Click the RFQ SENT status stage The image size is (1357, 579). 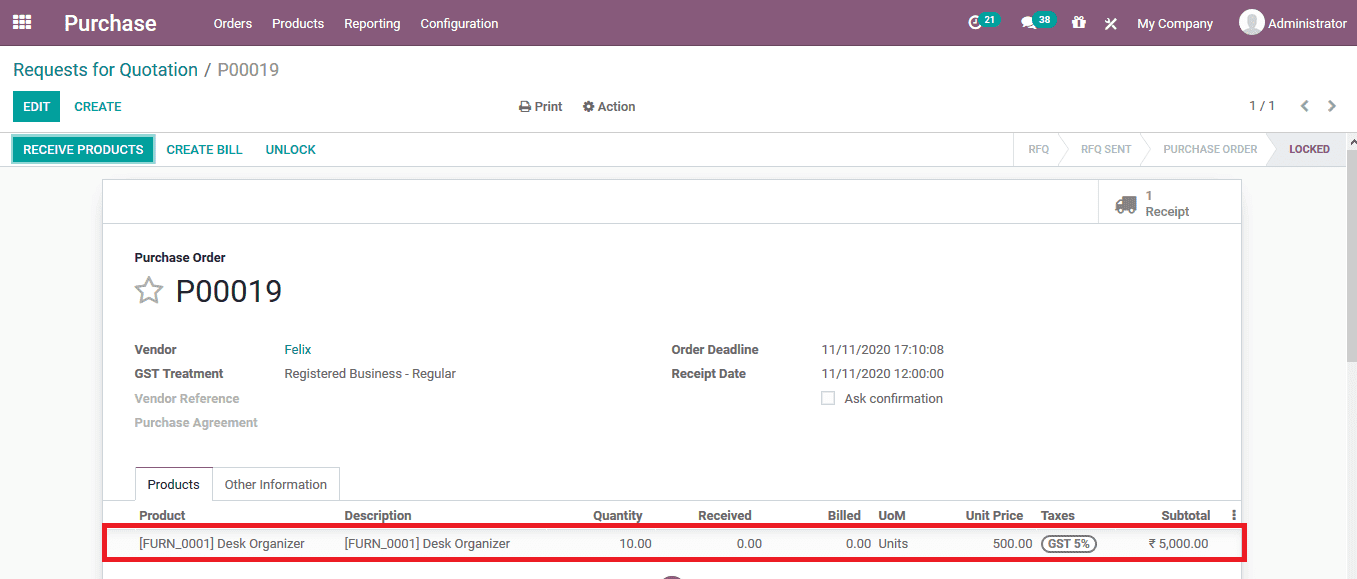tap(1105, 149)
